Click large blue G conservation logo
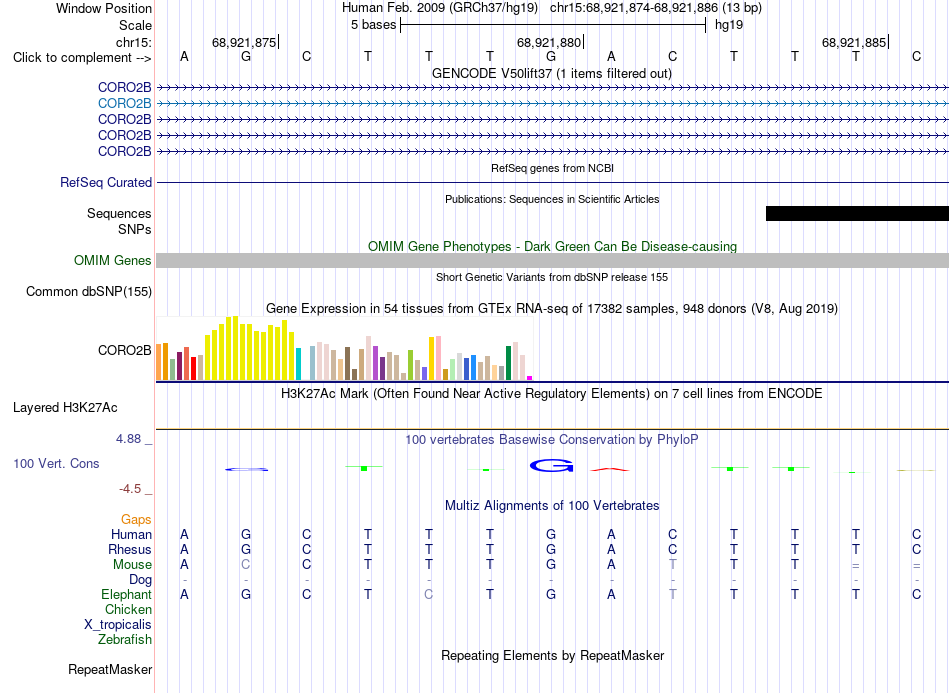This screenshot has height=693, width=950. pyautogui.click(x=551, y=466)
